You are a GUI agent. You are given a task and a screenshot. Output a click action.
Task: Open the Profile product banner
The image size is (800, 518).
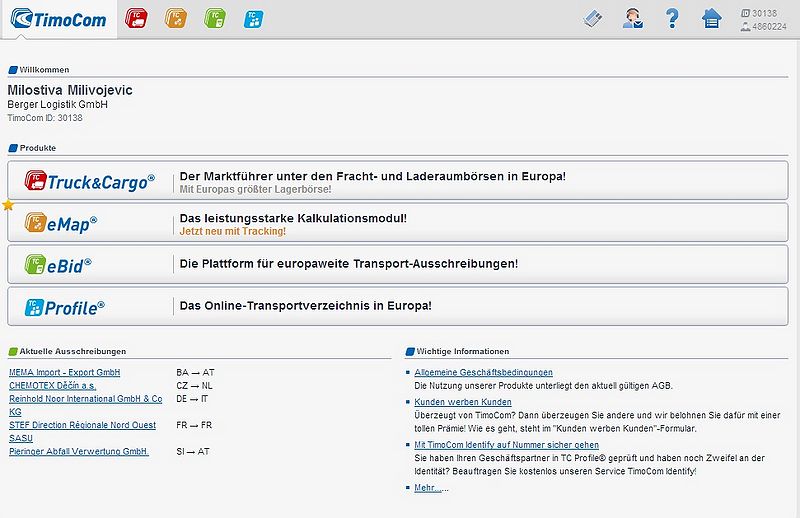pyautogui.click(x=398, y=306)
